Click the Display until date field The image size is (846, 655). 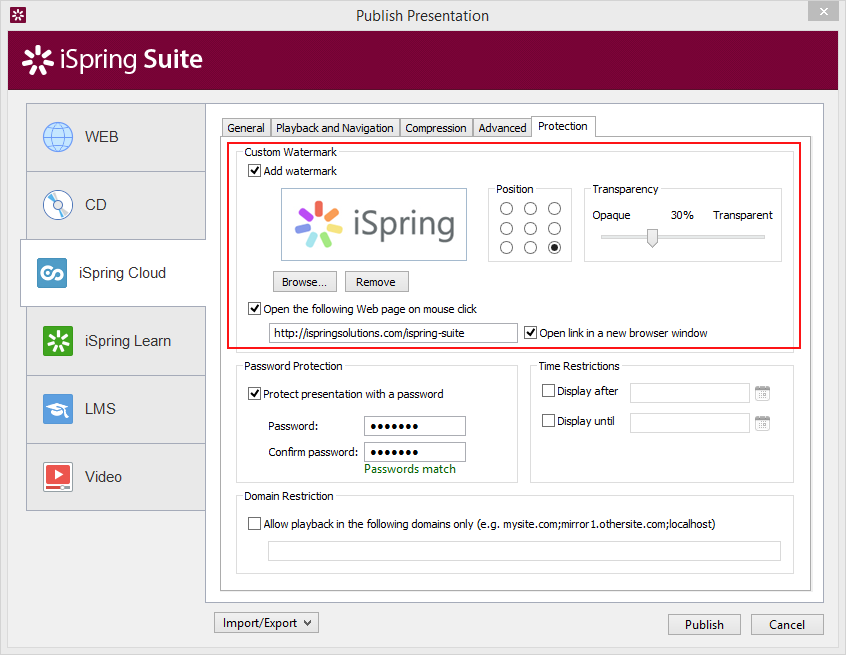click(690, 423)
